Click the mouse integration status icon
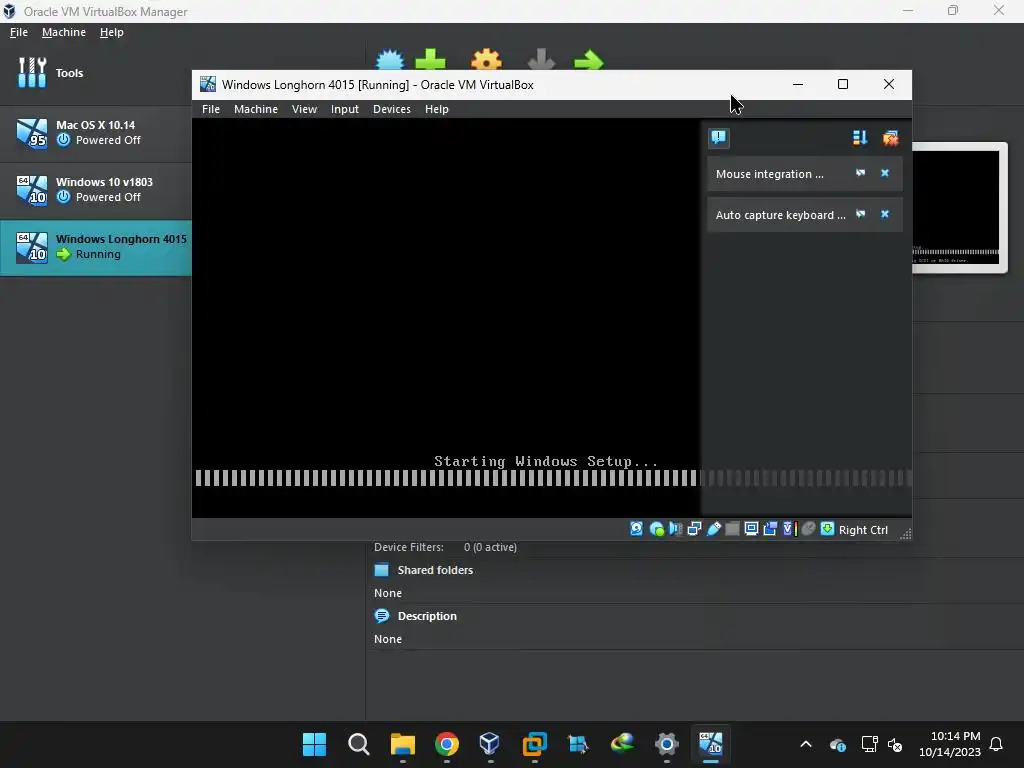Viewport: 1024px width, 768px height. 808,529
